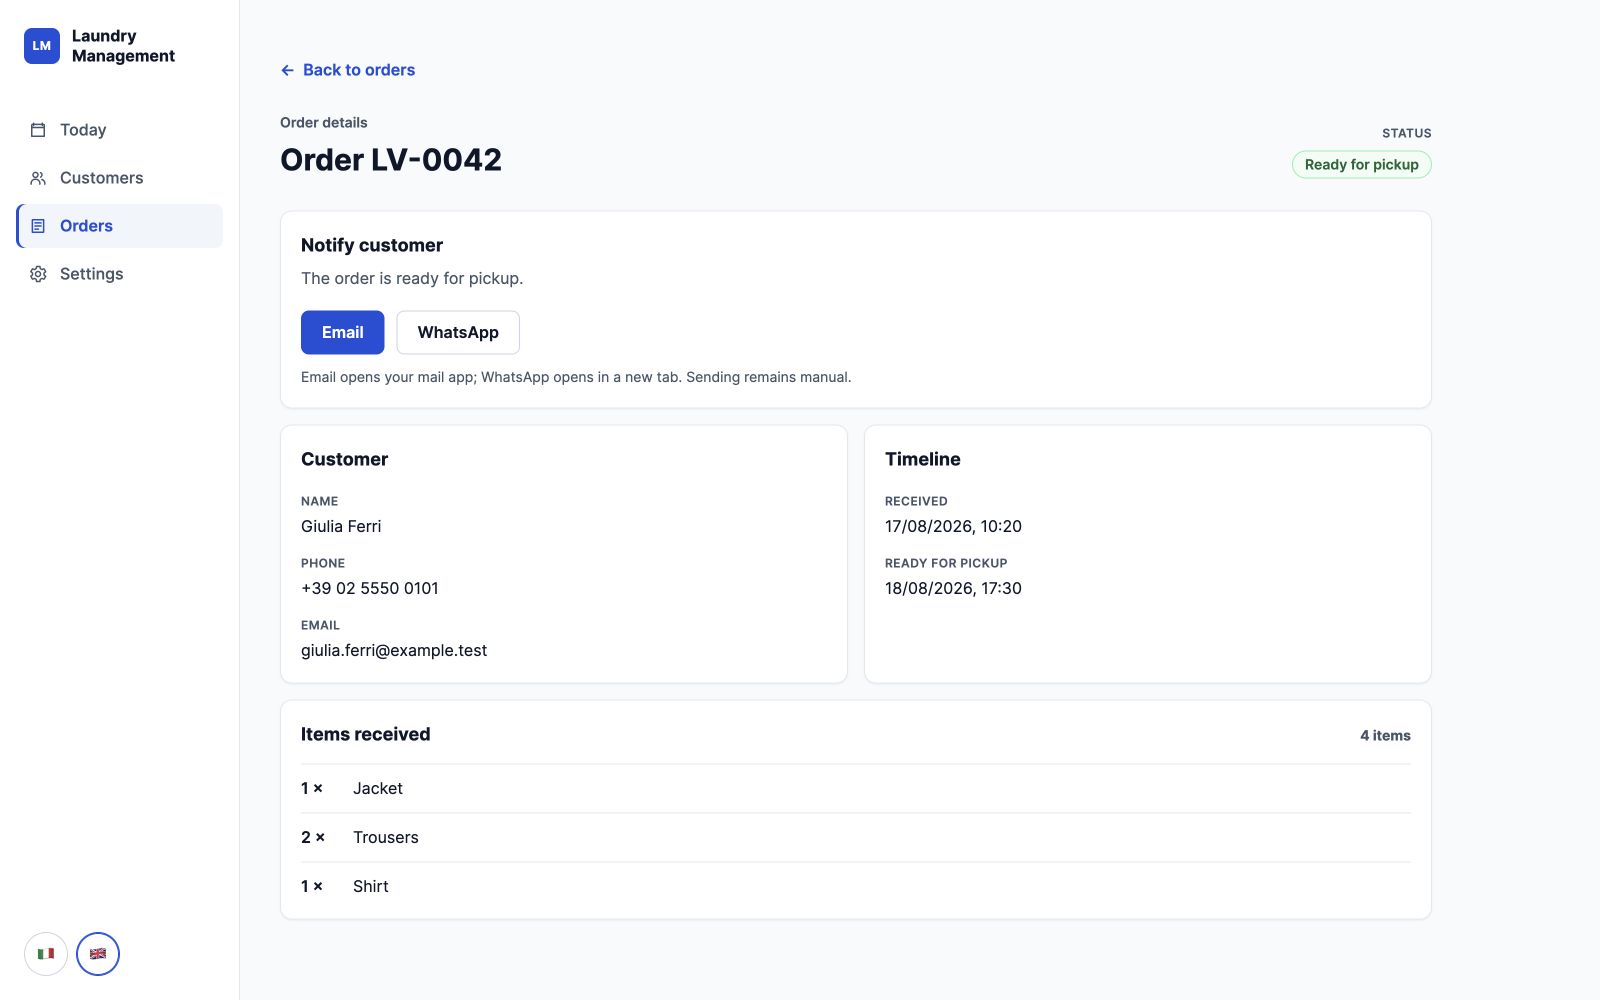Viewport: 1600px width, 1000px height.
Task: Click the Notify customer heading
Action: (x=372, y=245)
